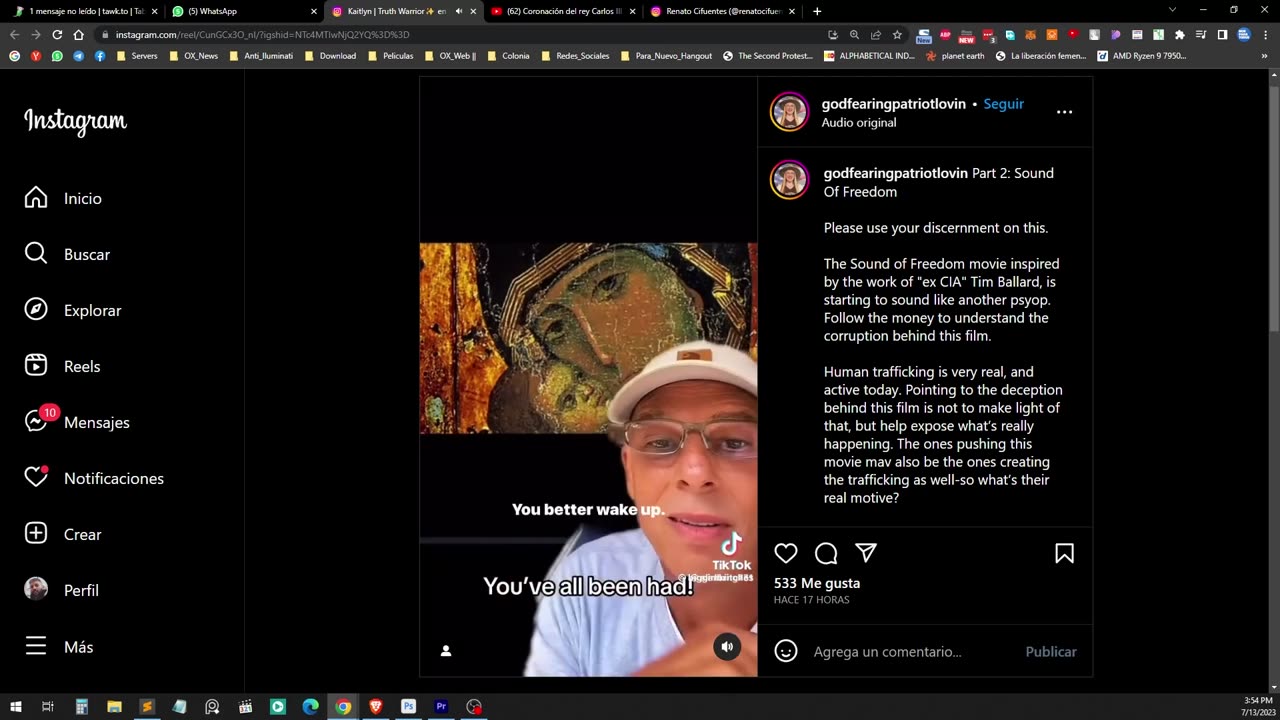Open OX_News bookmark folder
Image resolution: width=1280 pixels, height=720 pixels.
(x=193, y=56)
